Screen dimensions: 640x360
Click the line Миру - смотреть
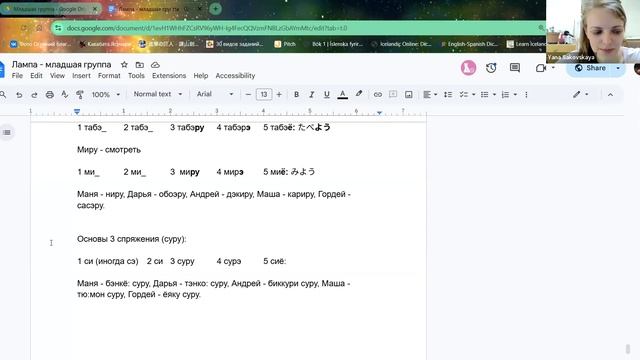tap(109, 150)
